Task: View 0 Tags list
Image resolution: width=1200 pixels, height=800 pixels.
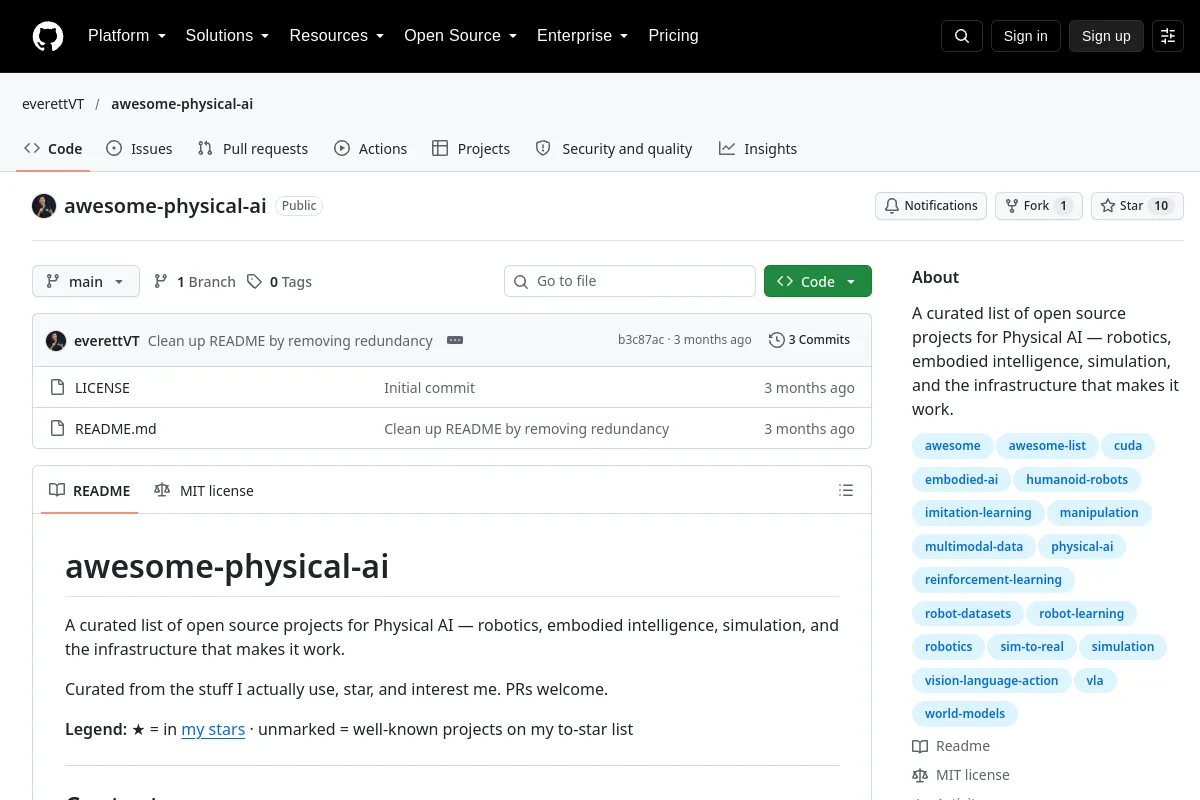Action: point(280,282)
